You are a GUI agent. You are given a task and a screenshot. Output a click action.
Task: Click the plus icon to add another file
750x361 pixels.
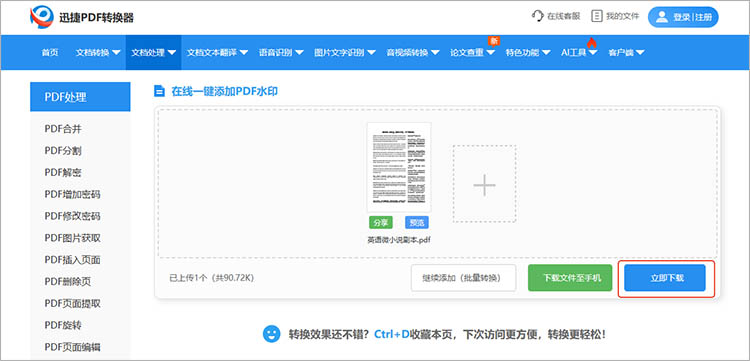(485, 185)
